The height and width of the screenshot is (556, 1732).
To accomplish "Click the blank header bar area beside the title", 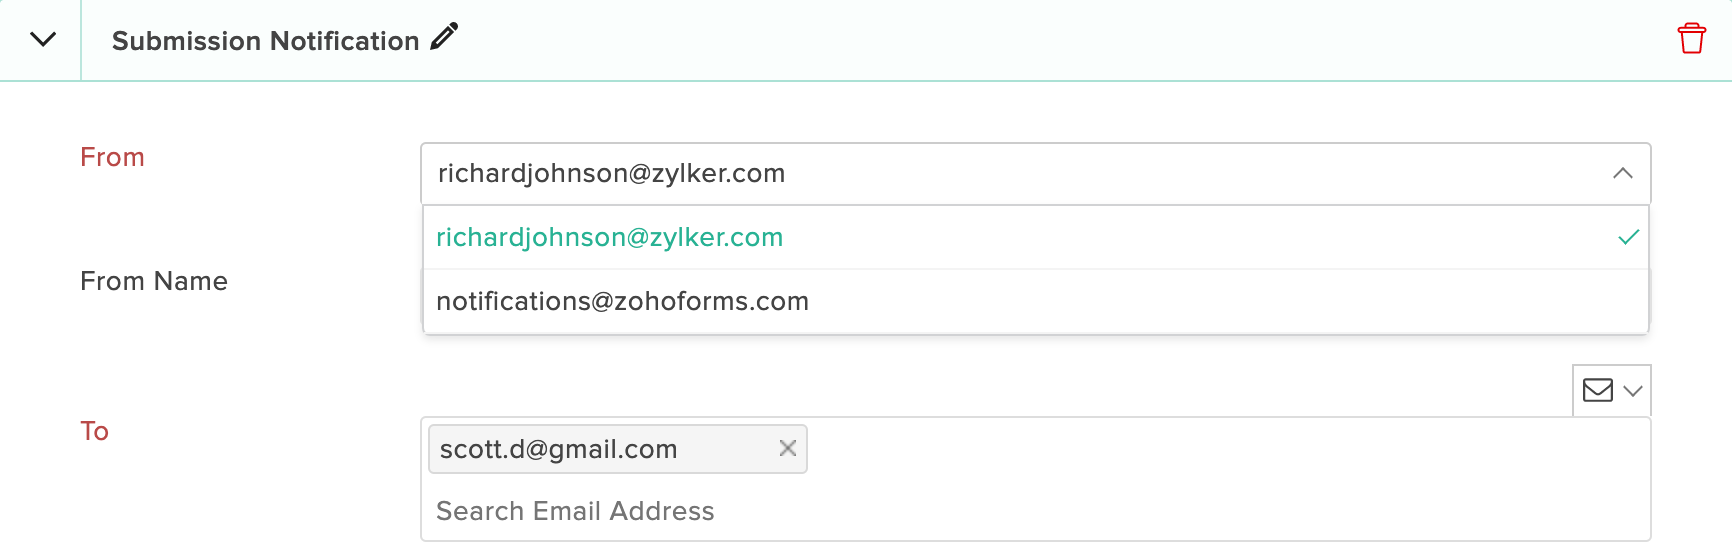I will pyautogui.click(x=1000, y=40).
